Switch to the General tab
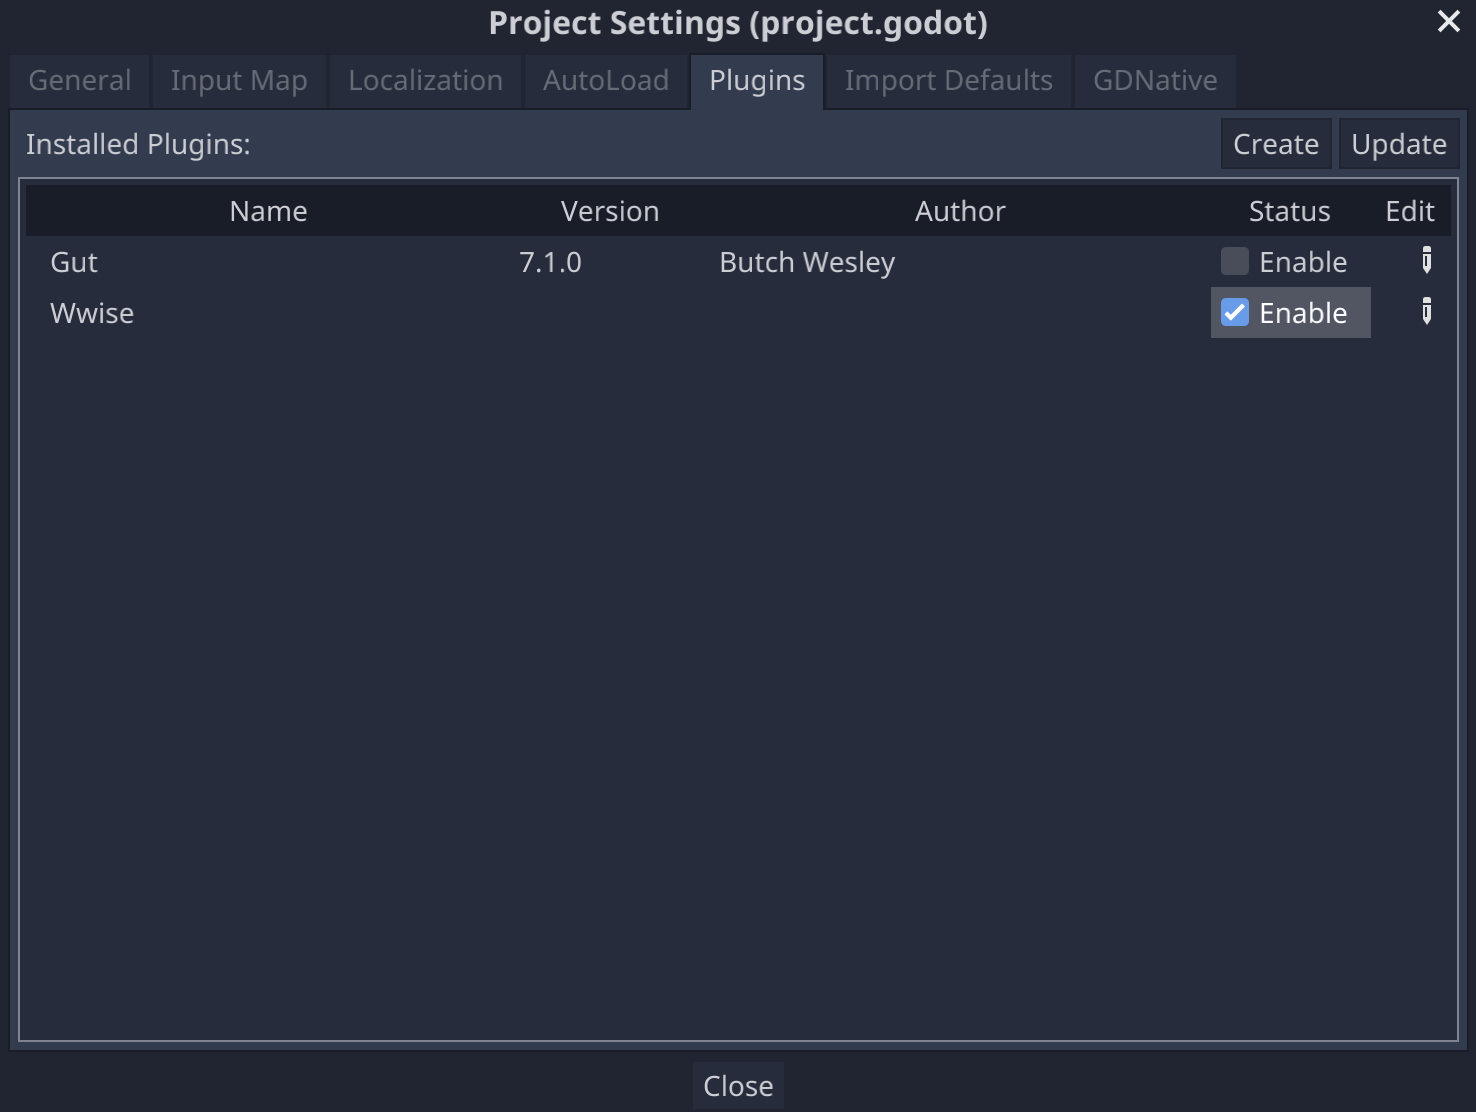This screenshot has height=1112, width=1476. click(x=80, y=81)
